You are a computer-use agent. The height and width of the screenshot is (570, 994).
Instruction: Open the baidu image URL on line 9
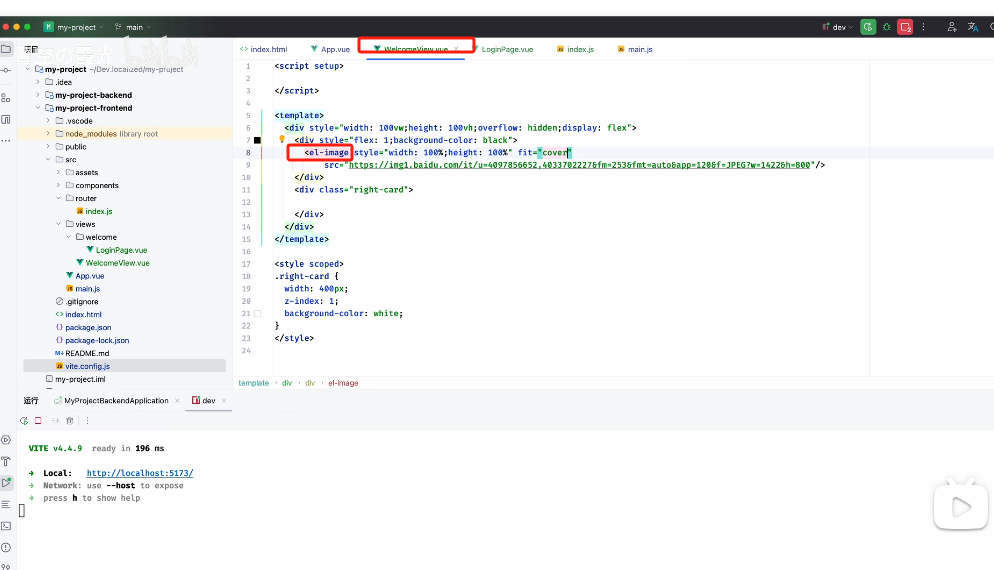(579, 165)
